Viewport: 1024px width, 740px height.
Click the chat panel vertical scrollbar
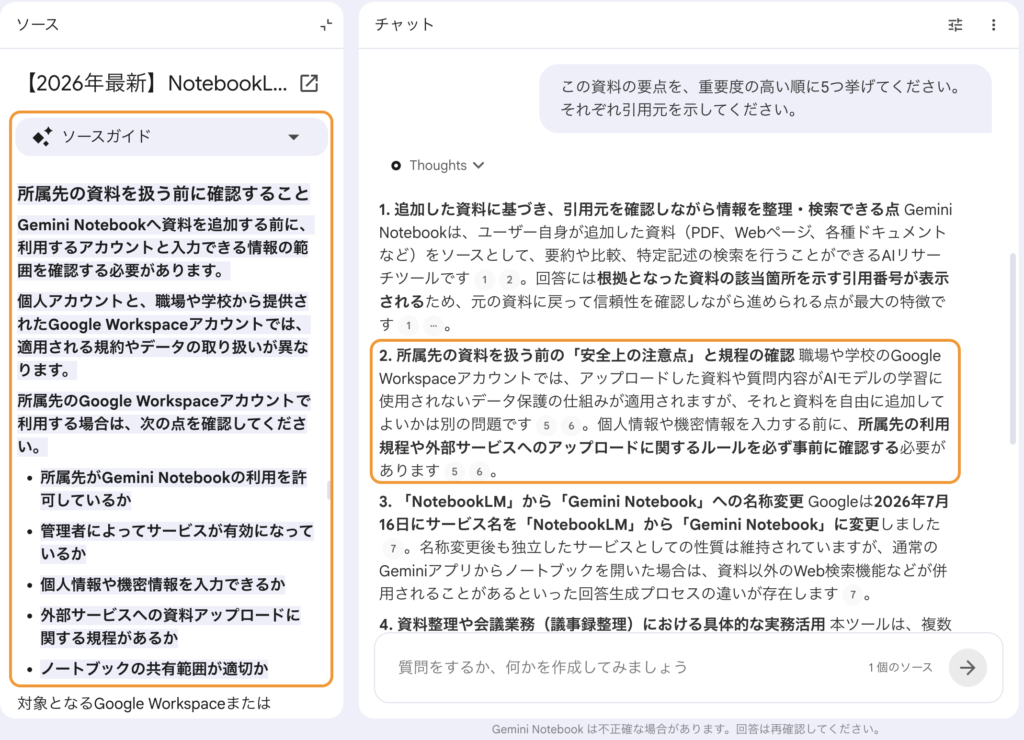[x=1013, y=349]
